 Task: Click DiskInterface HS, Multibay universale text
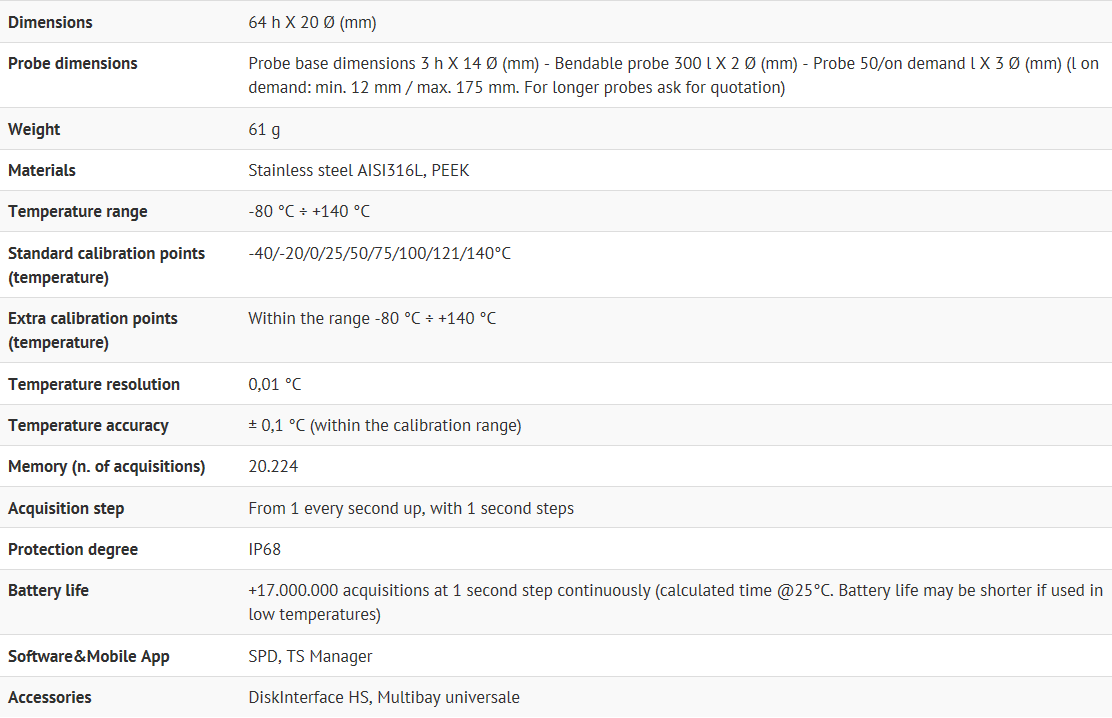coord(384,697)
